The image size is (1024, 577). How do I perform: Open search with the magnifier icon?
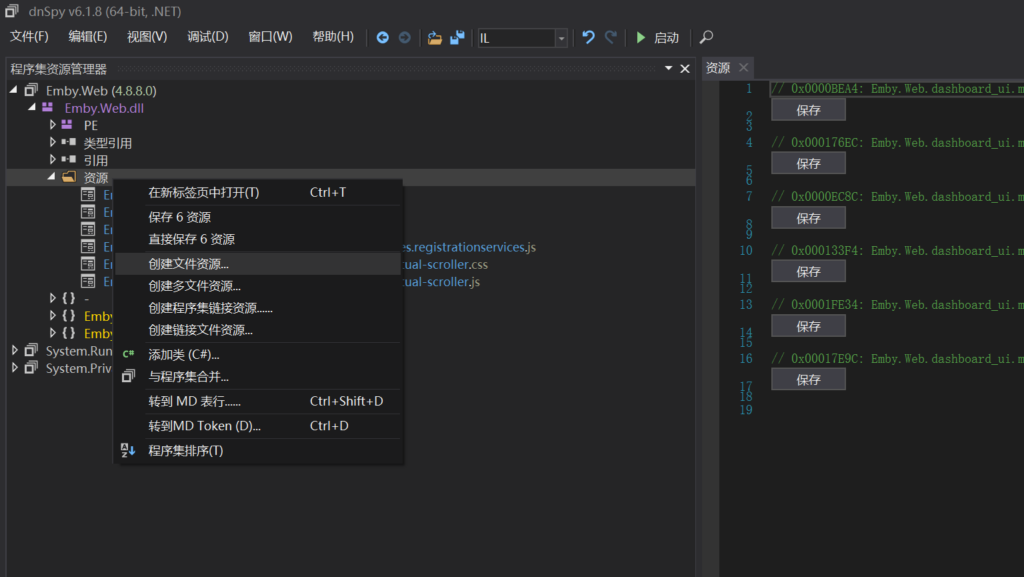click(706, 37)
